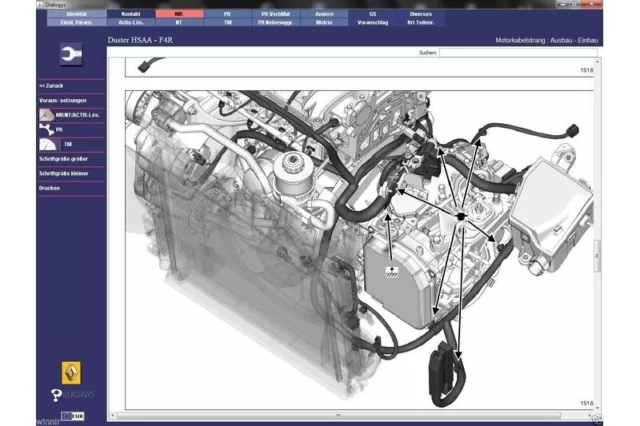Click the yellow Renault logo icon
640x426 pixels.
pos(71,373)
